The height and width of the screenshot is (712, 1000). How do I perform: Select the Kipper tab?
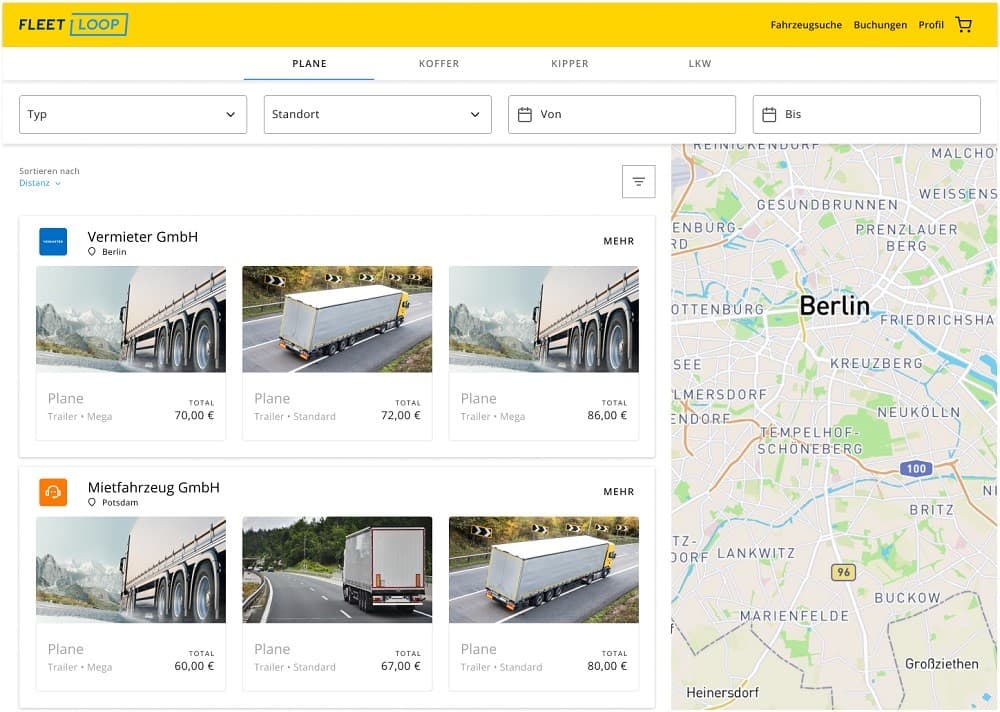click(570, 64)
